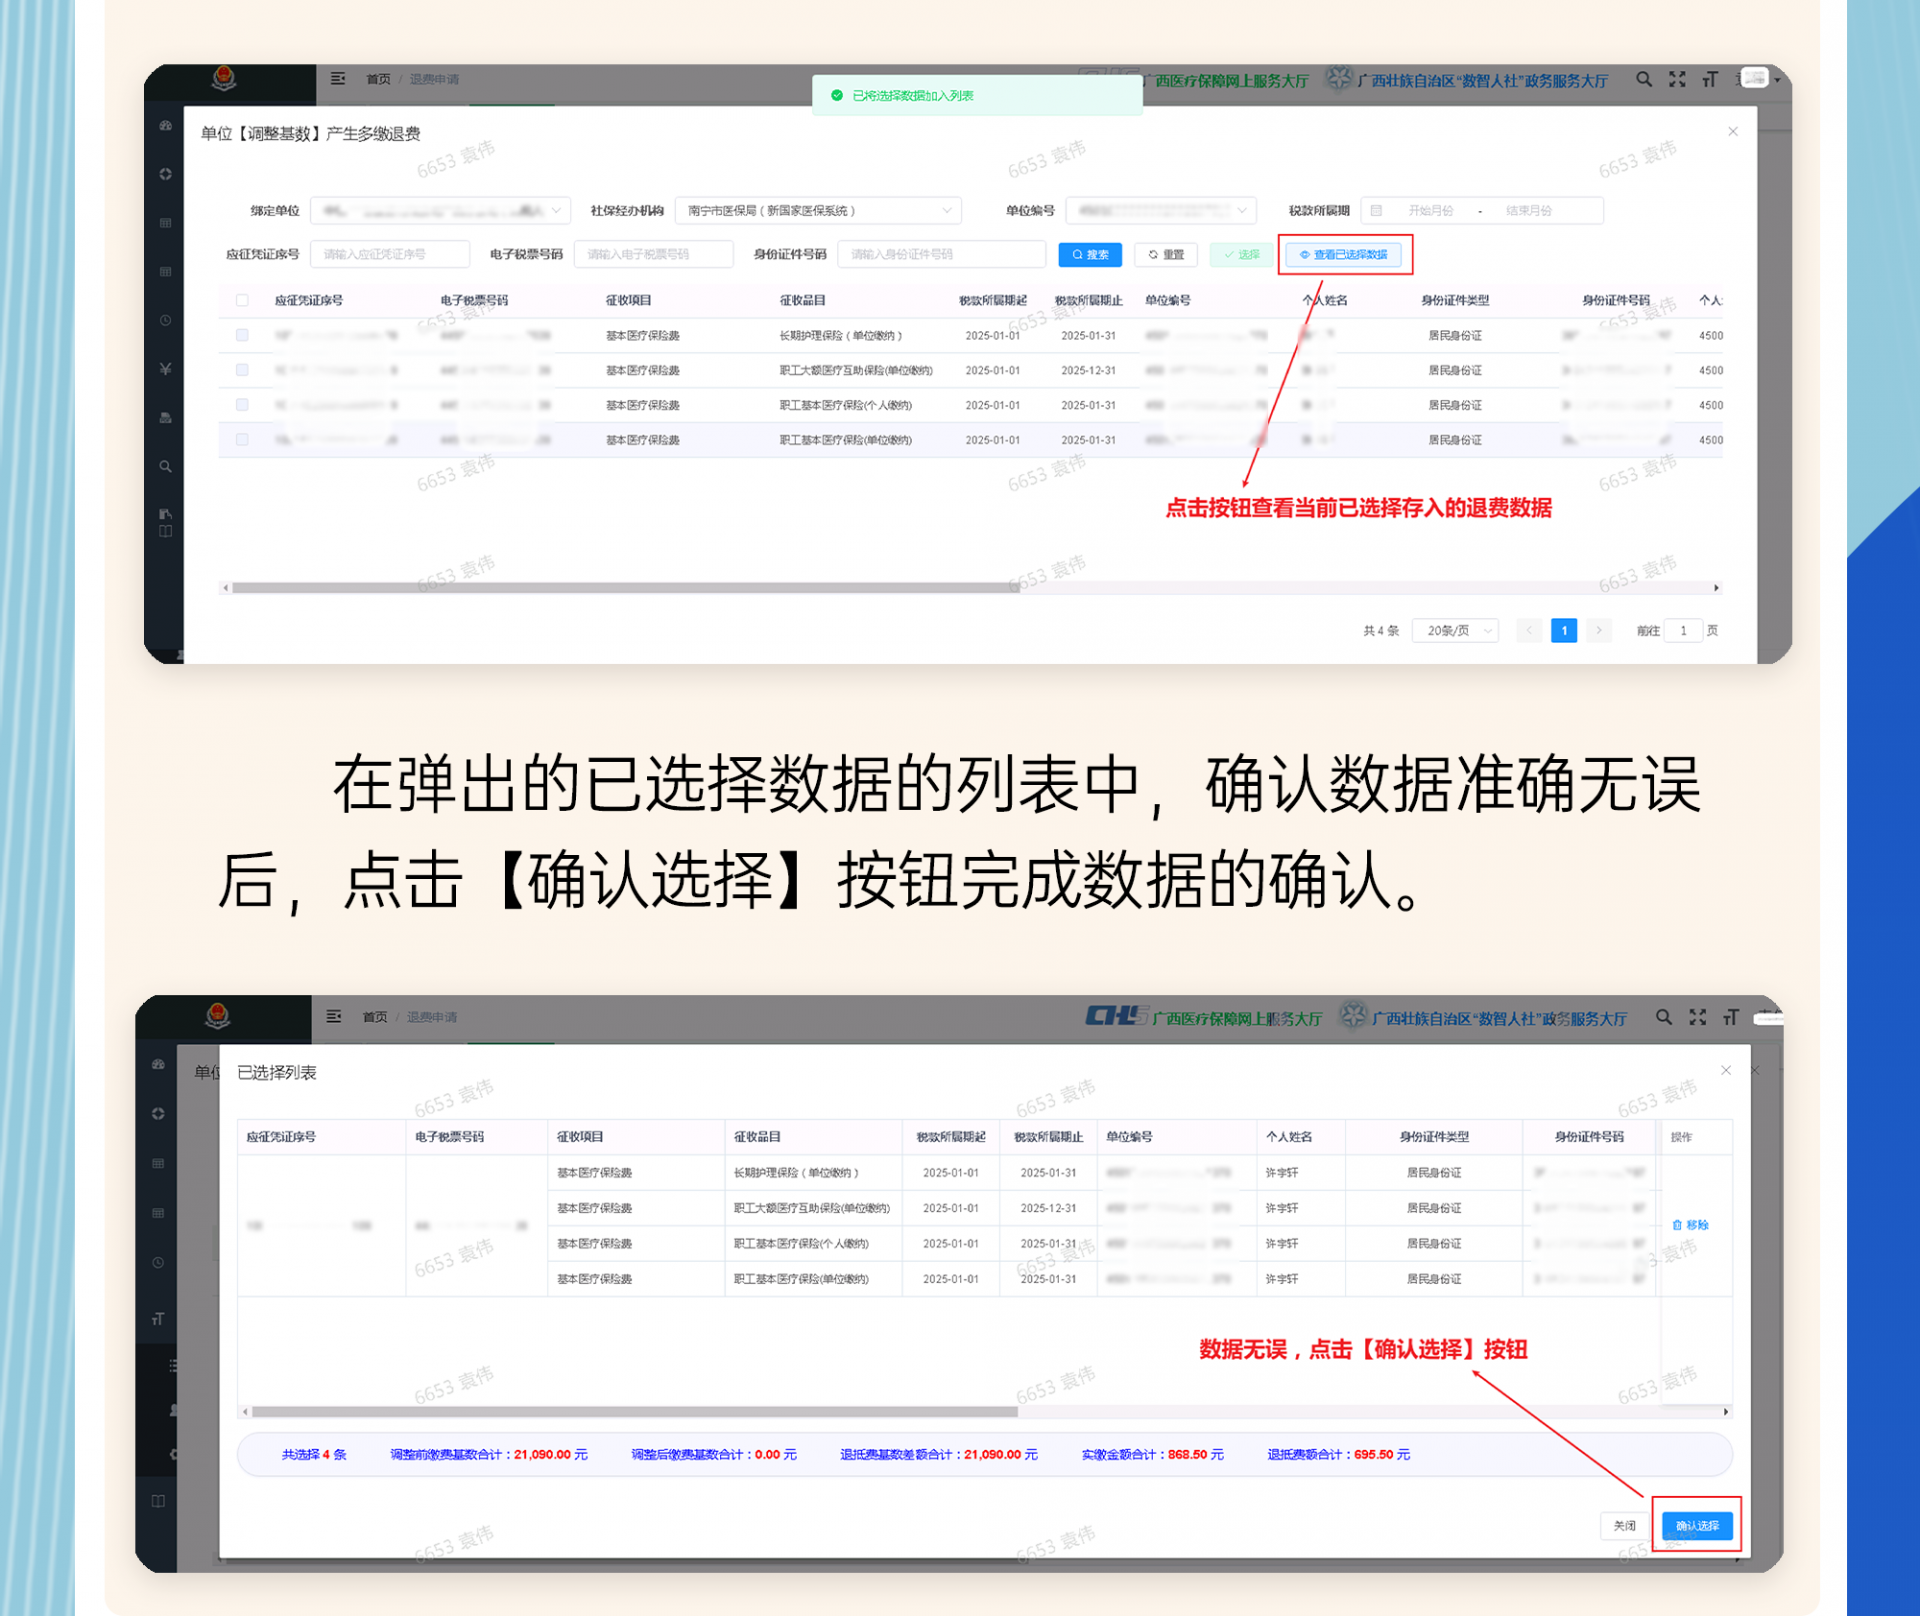Click lower screenshot's fullscreen icon
This screenshot has height=1616, width=1920.
click(x=1697, y=1017)
